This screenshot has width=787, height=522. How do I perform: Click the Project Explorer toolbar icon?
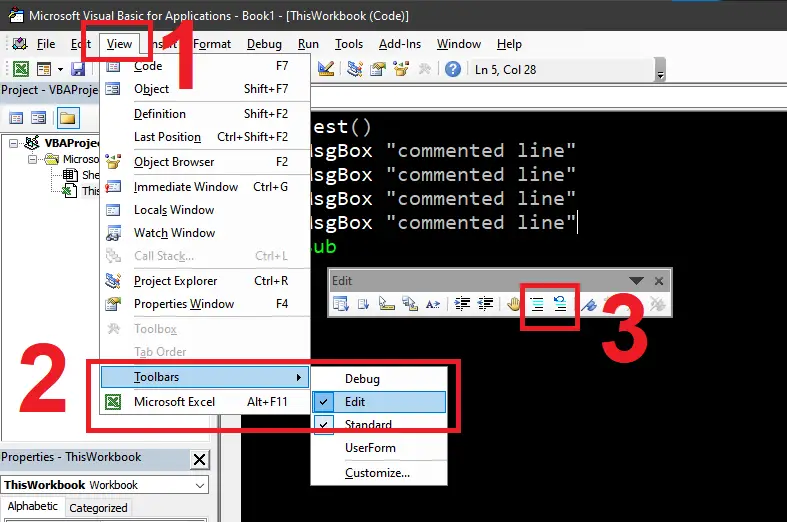(355, 69)
